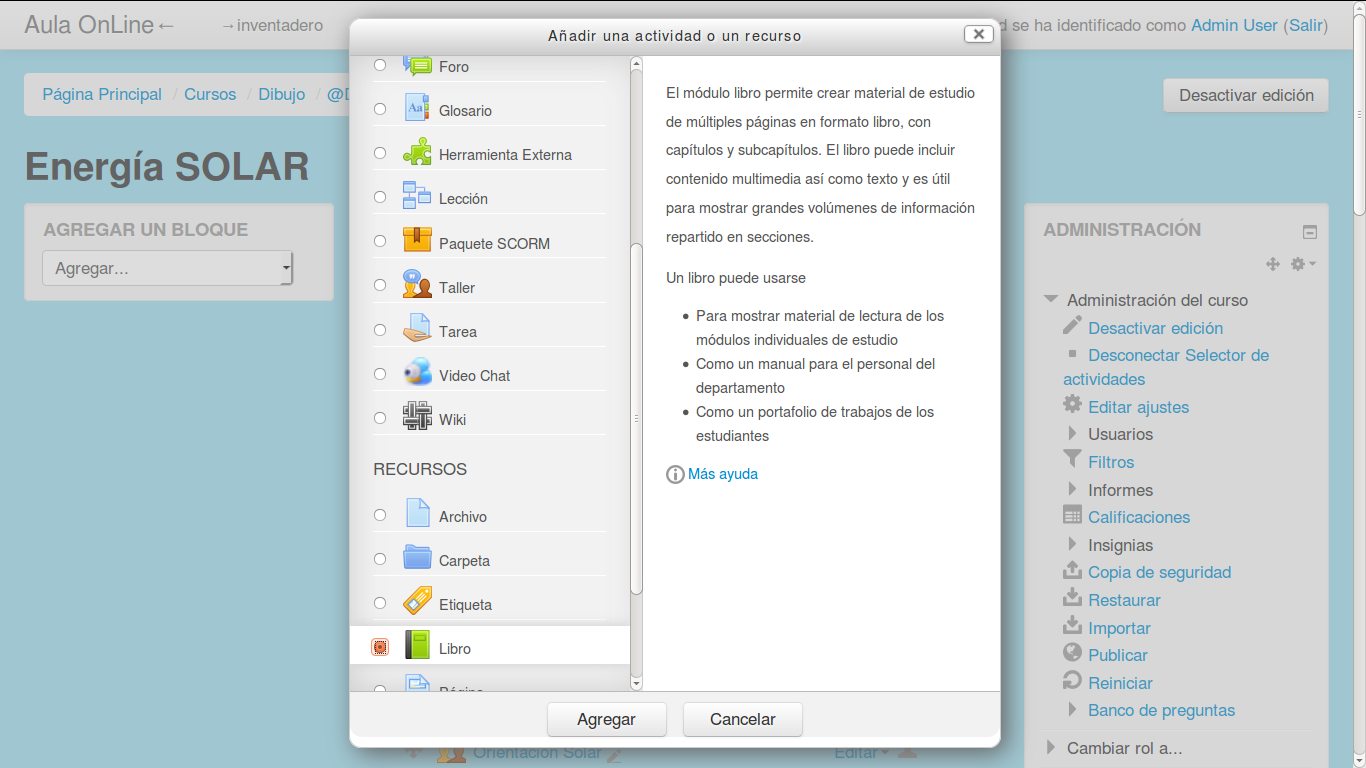1366x768 pixels.
Task: Collapse the Administración del curso tree
Action: coord(1051,299)
